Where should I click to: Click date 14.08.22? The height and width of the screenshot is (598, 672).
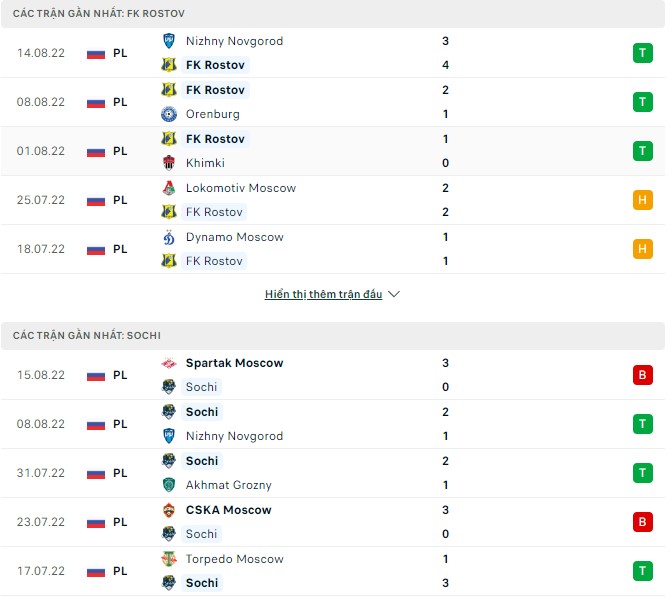pyautogui.click(x=41, y=53)
